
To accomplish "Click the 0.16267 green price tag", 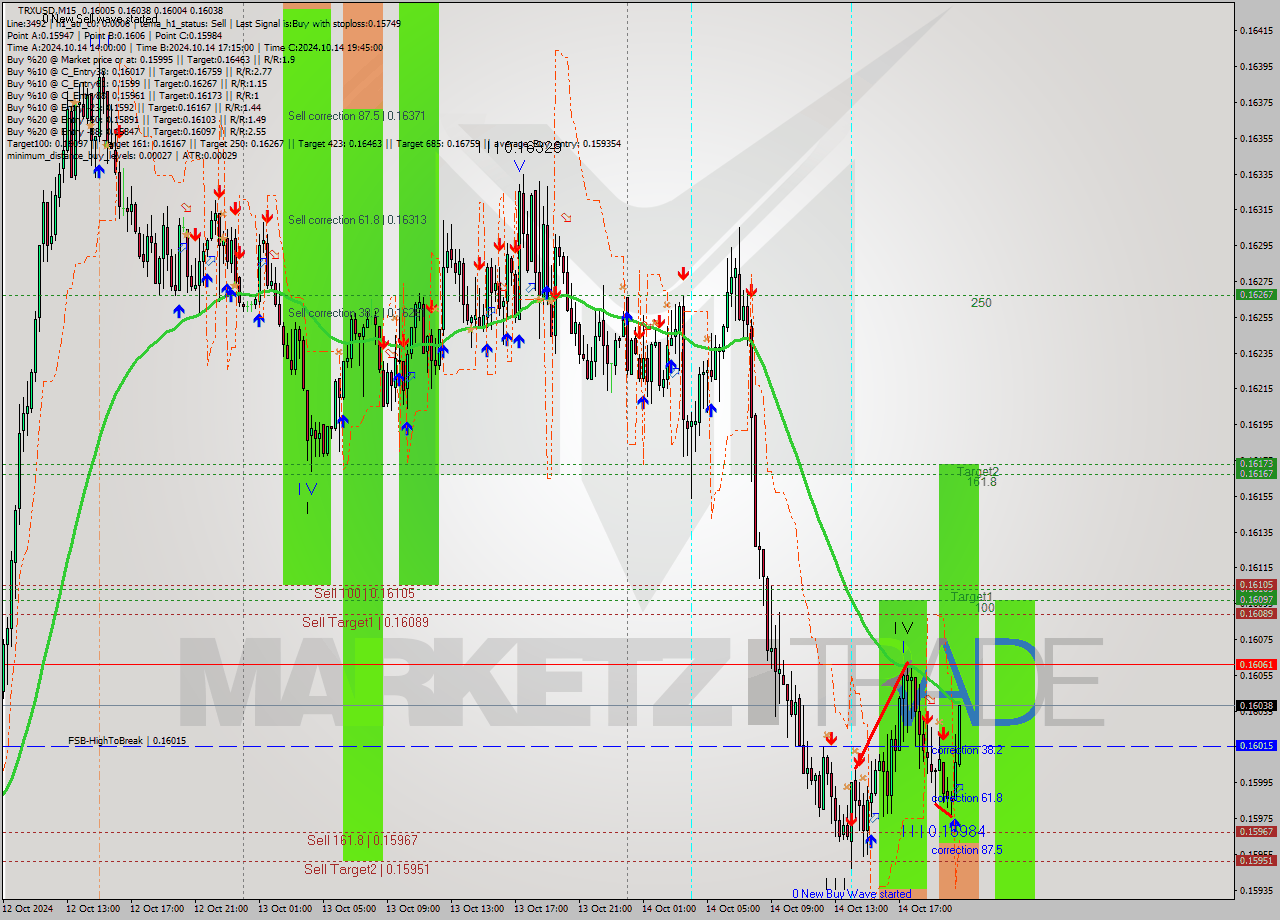I will pos(1256,295).
